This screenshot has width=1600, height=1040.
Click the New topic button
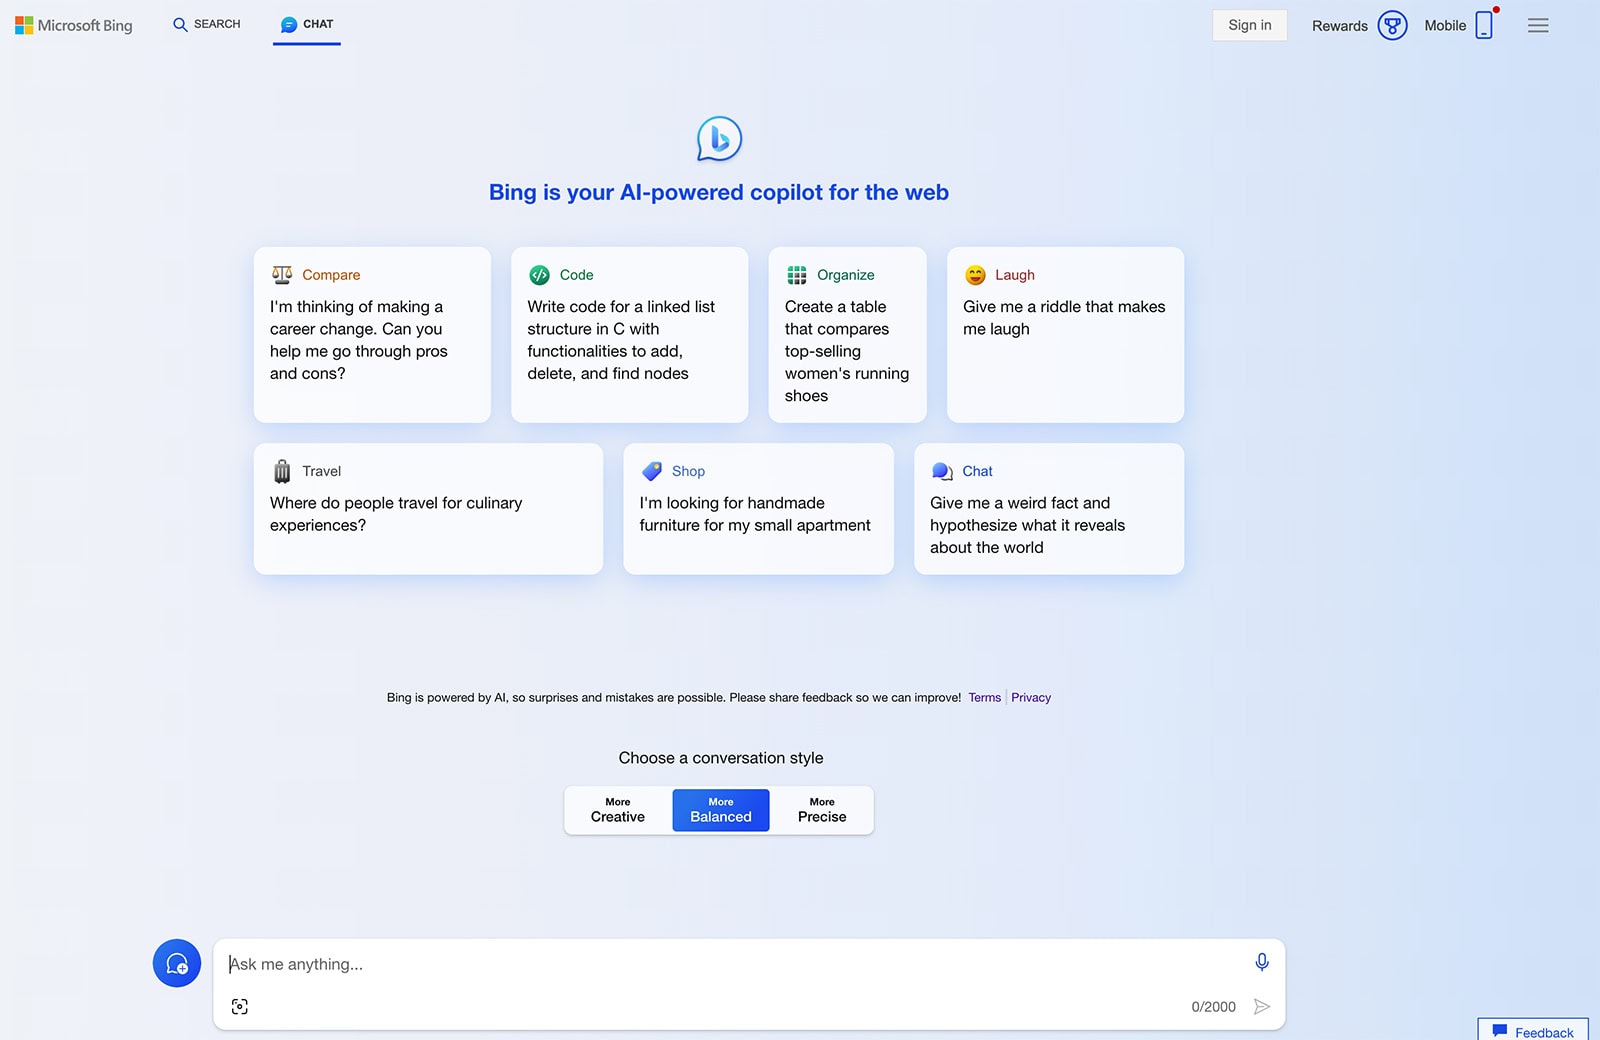[x=177, y=963]
